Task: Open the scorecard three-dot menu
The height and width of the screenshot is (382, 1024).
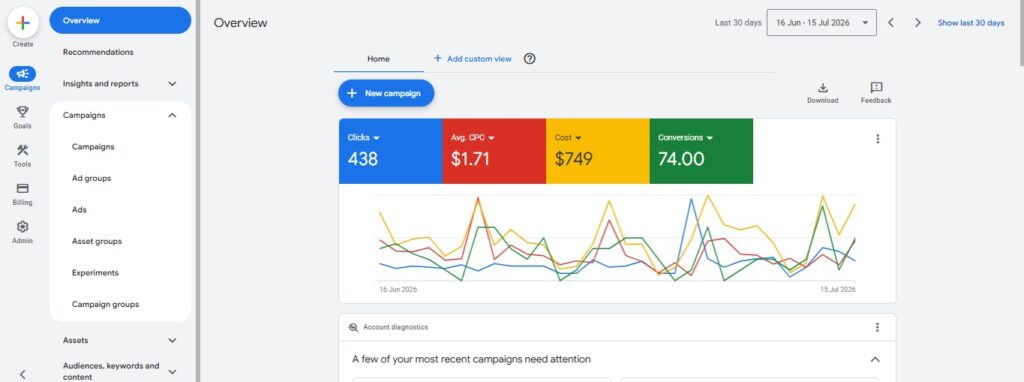Action: tap(878, 138)
